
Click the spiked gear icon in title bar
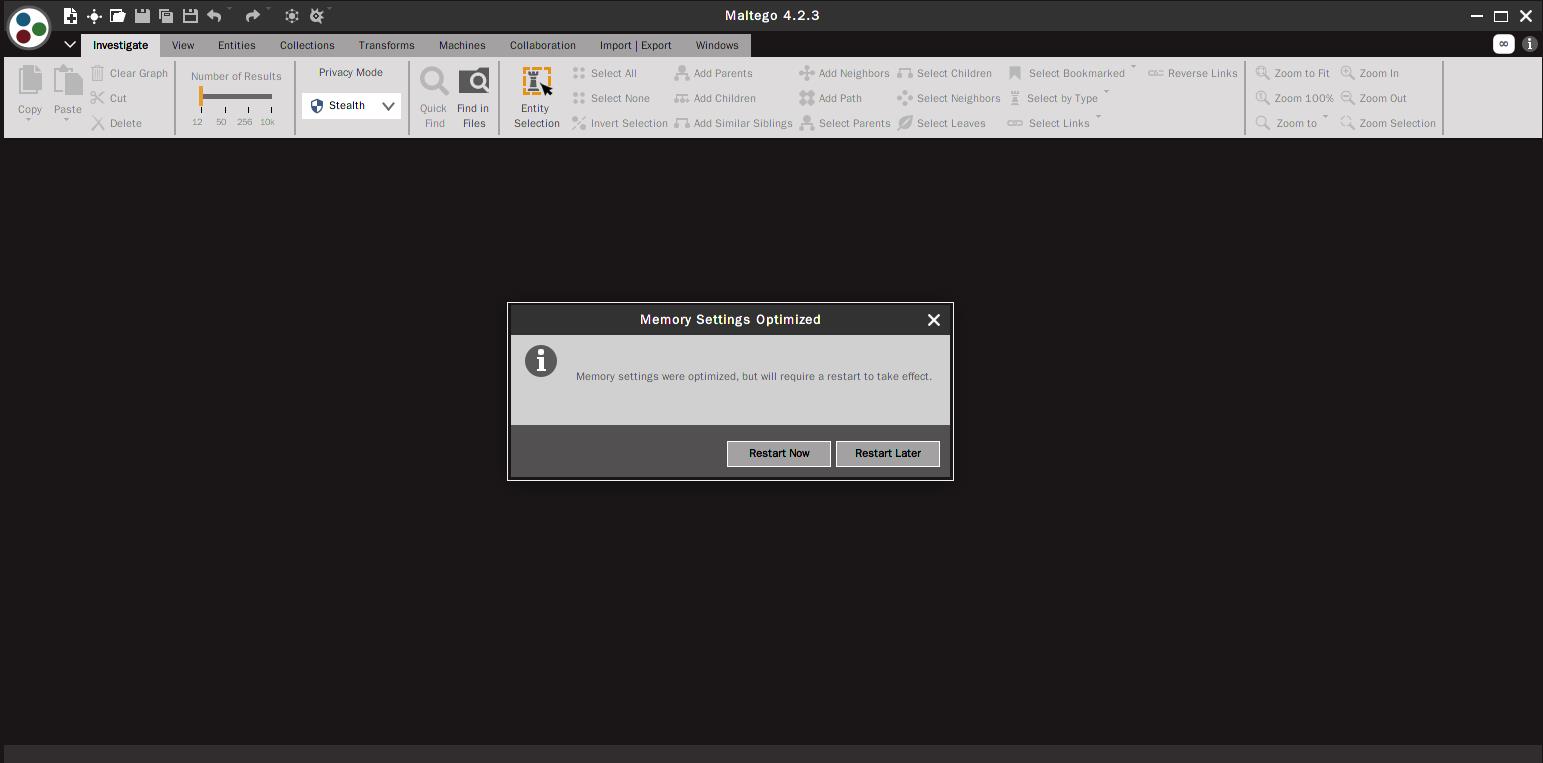317,16
